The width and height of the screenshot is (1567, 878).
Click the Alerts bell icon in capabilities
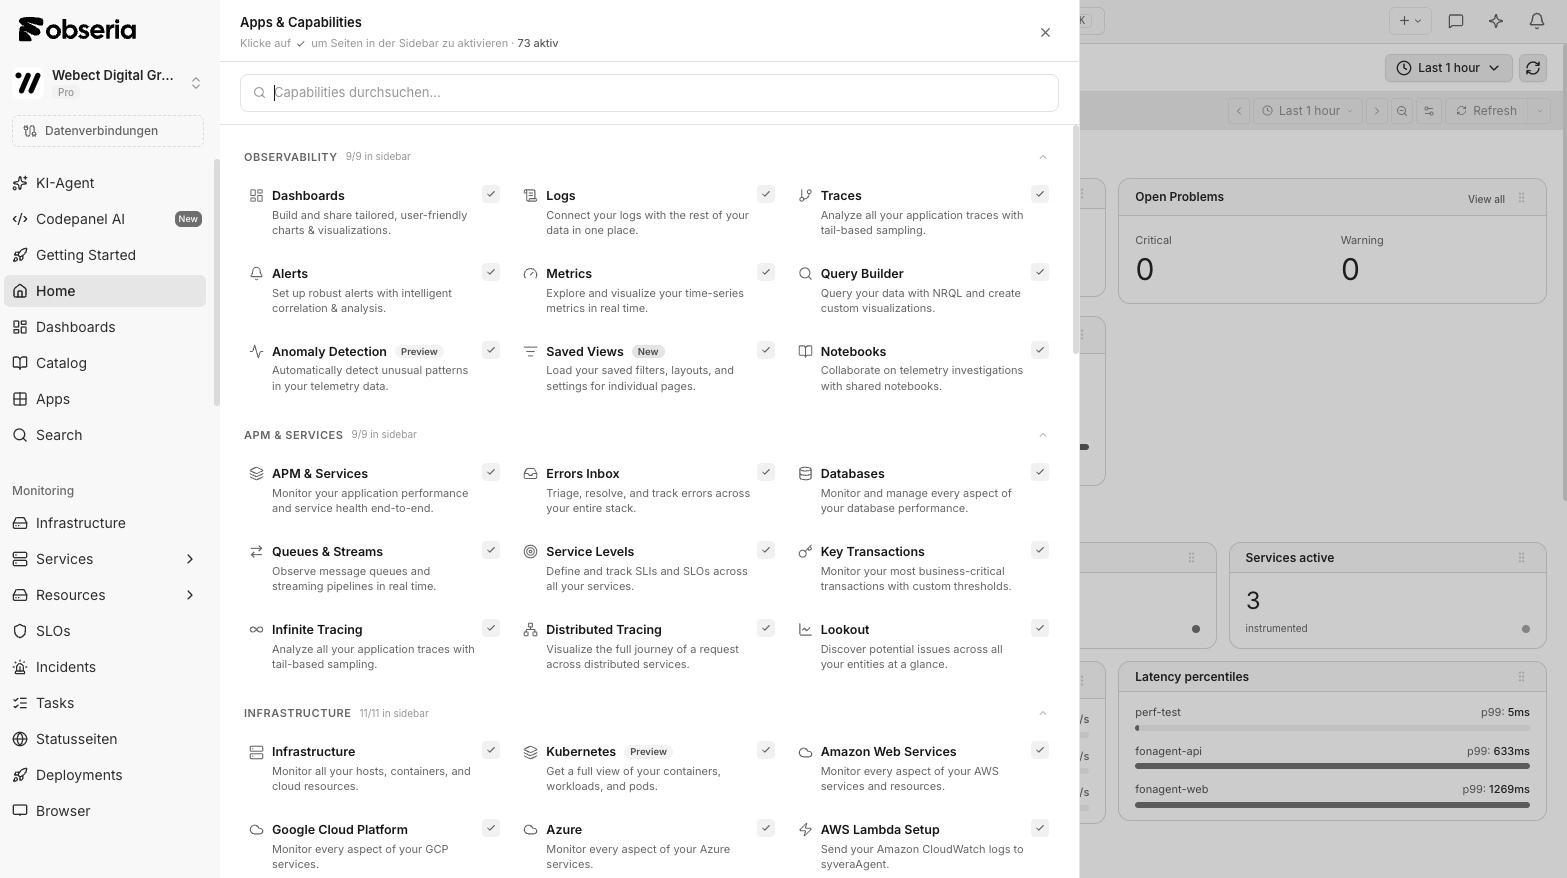tap(256, 274)
